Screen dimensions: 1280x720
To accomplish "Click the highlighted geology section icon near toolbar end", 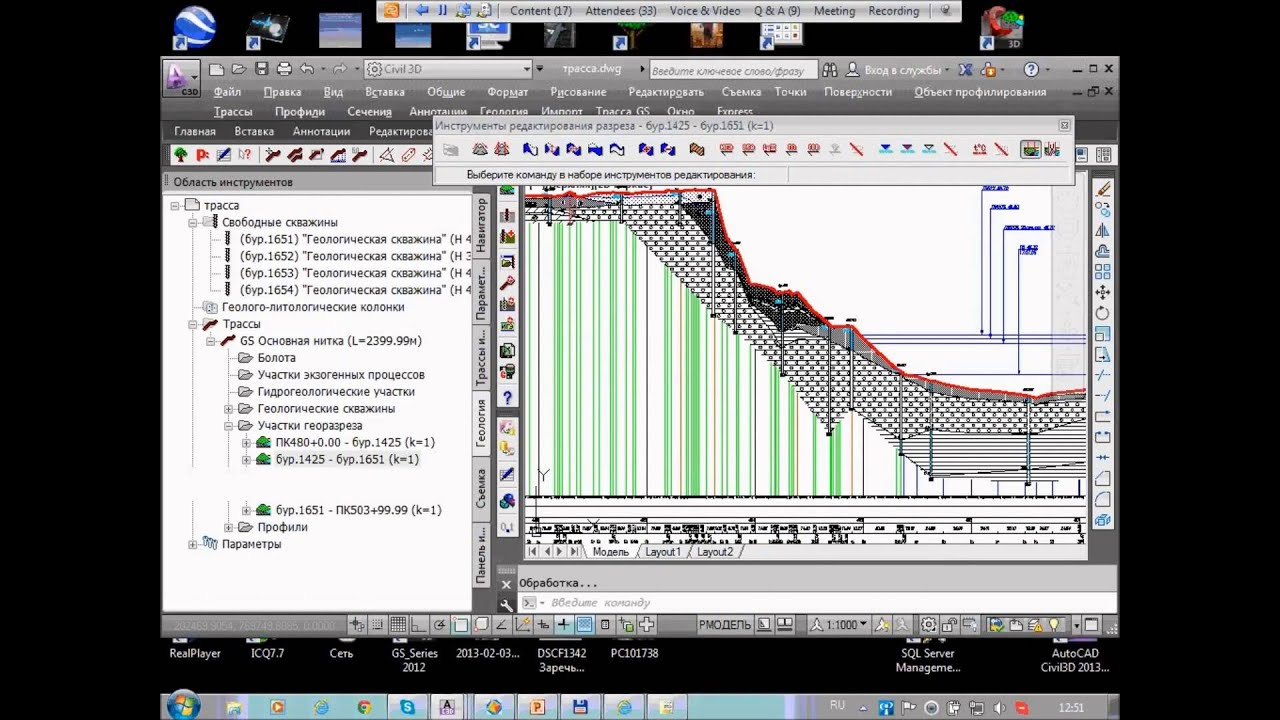I will coord(1030,150).
